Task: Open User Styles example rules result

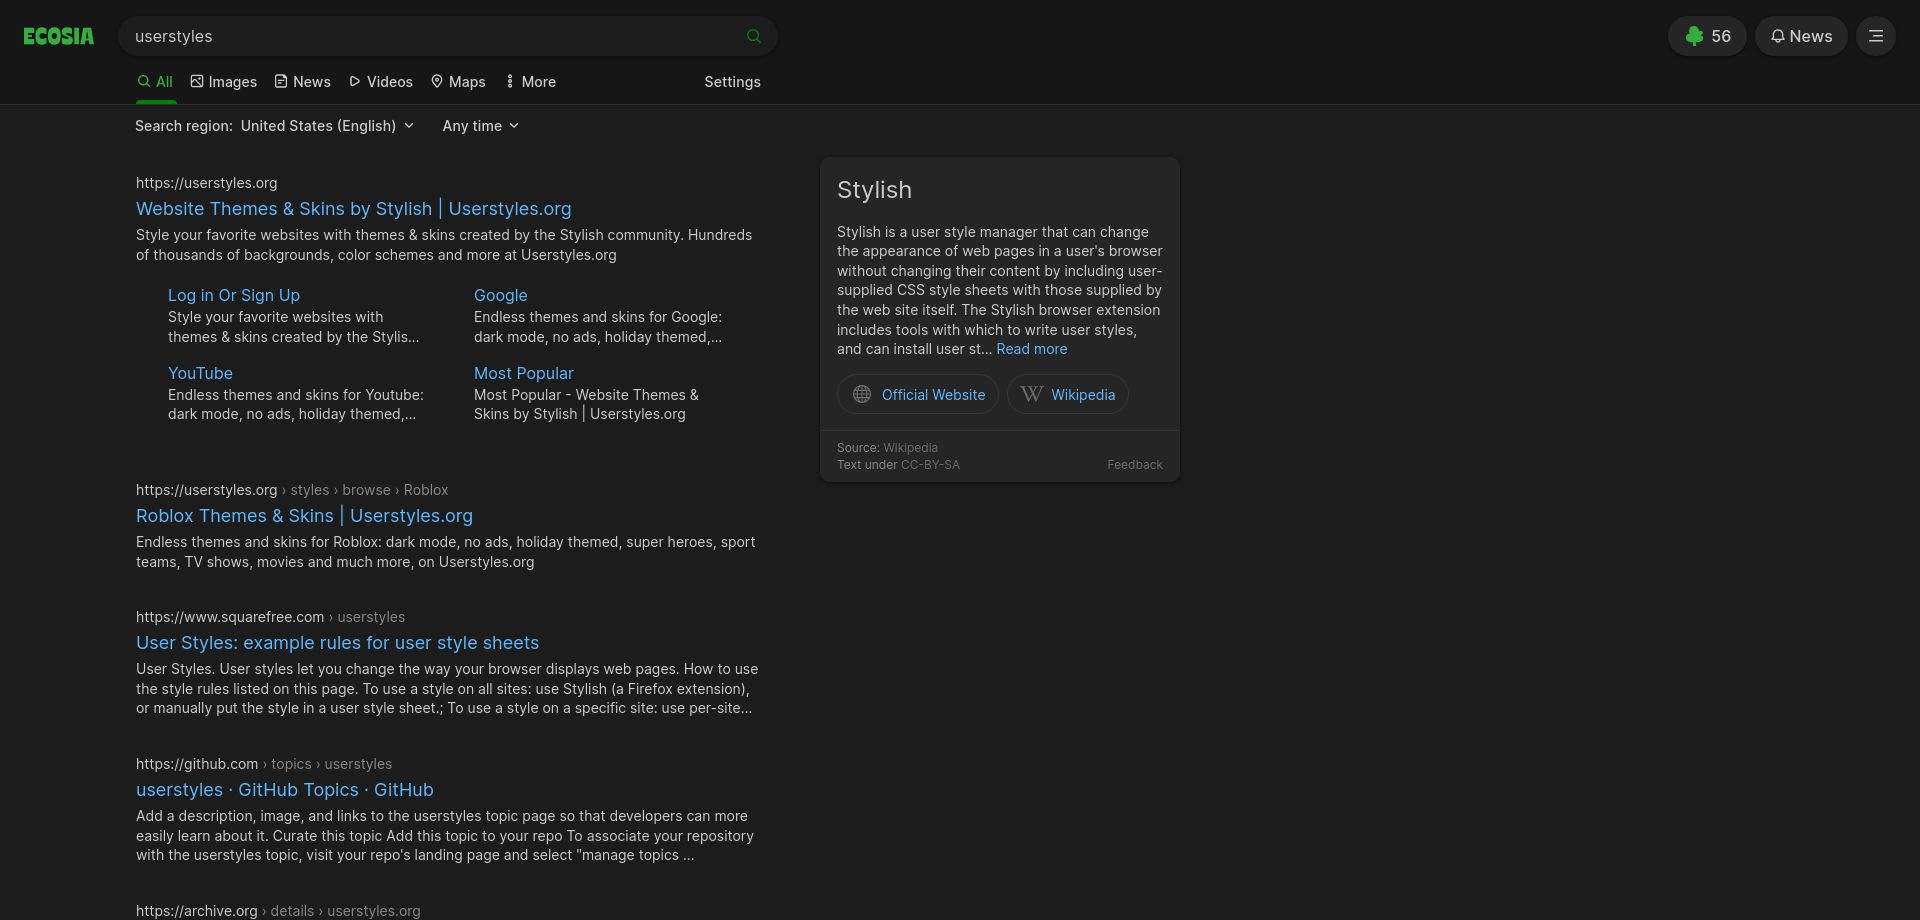Action: pos(337,643)
